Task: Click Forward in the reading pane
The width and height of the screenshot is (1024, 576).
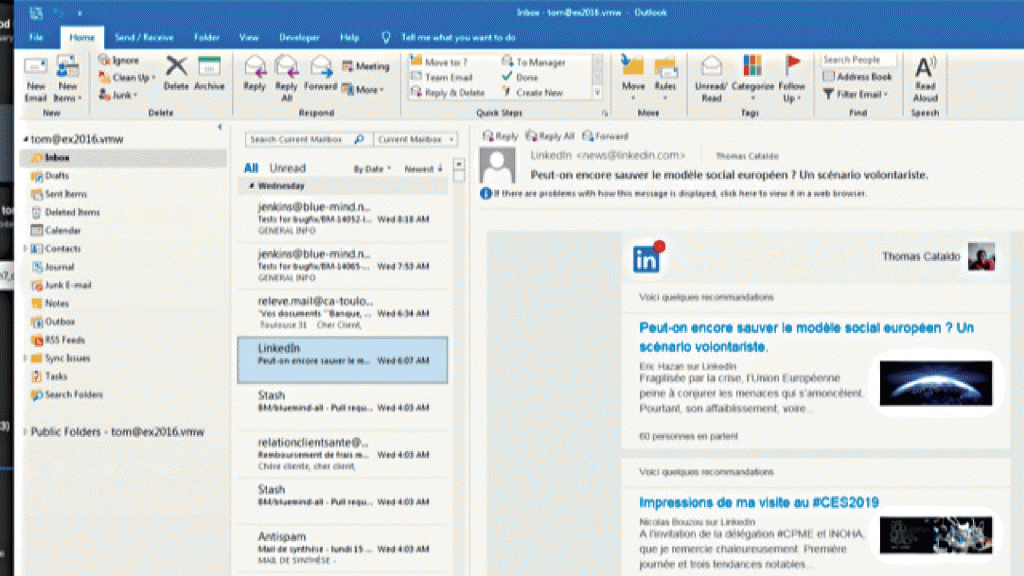Action: pos(605,136)
